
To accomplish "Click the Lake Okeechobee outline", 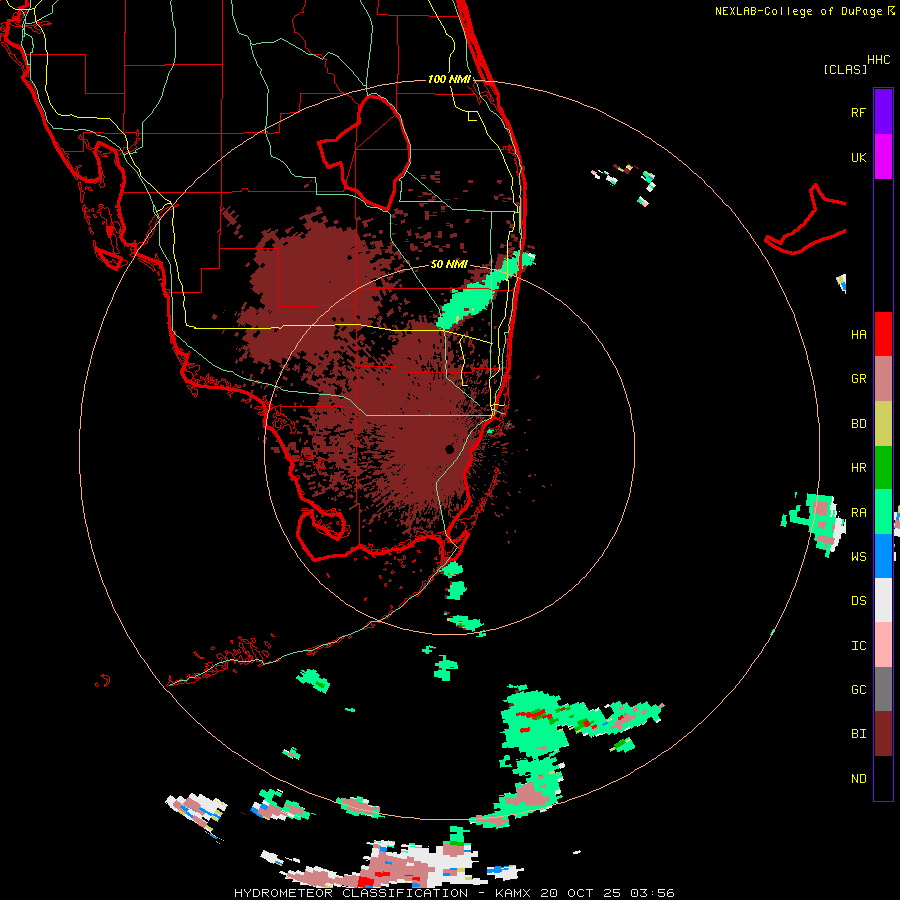I will click(x=365, y=153).
